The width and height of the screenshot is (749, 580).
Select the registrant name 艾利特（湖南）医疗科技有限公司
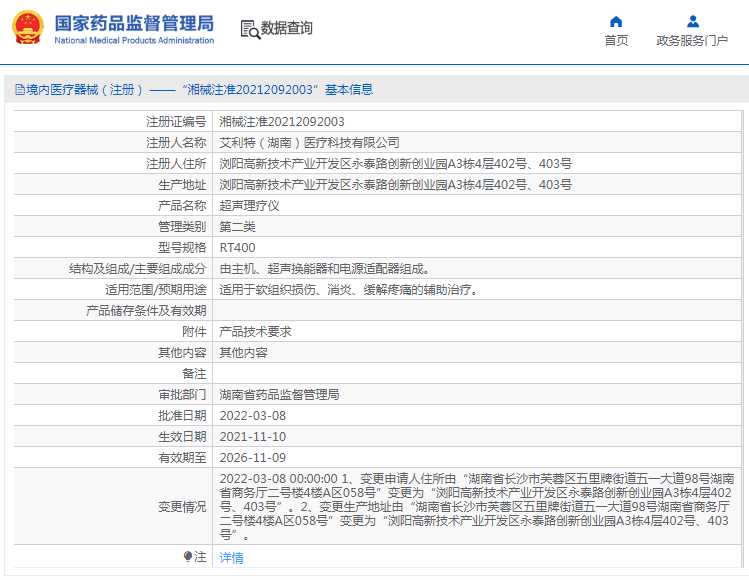tap(310, 143)
